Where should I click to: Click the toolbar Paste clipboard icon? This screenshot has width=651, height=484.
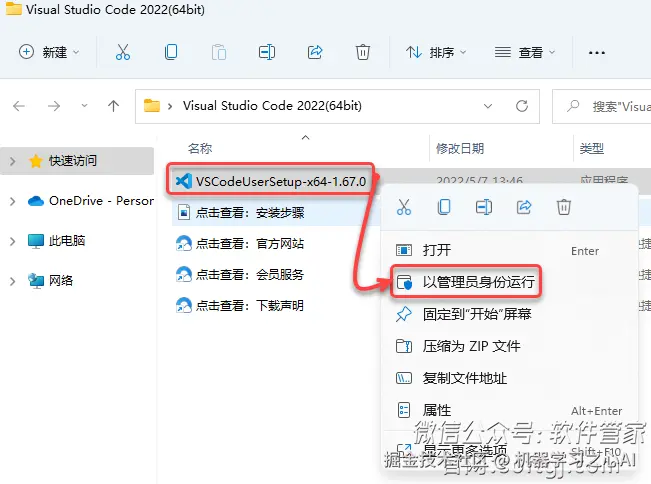point(219,52)
